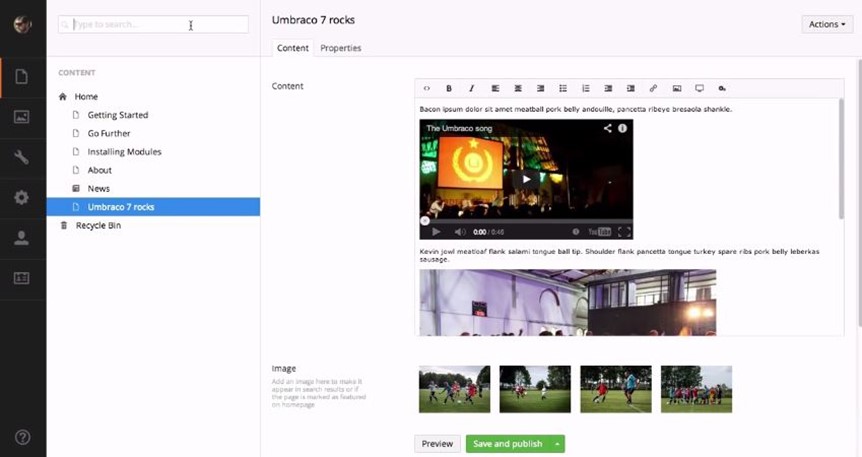The height and width of the screenshot is (457, 862).
Task: Open the Settings wrench section
Action: point(21,157)
